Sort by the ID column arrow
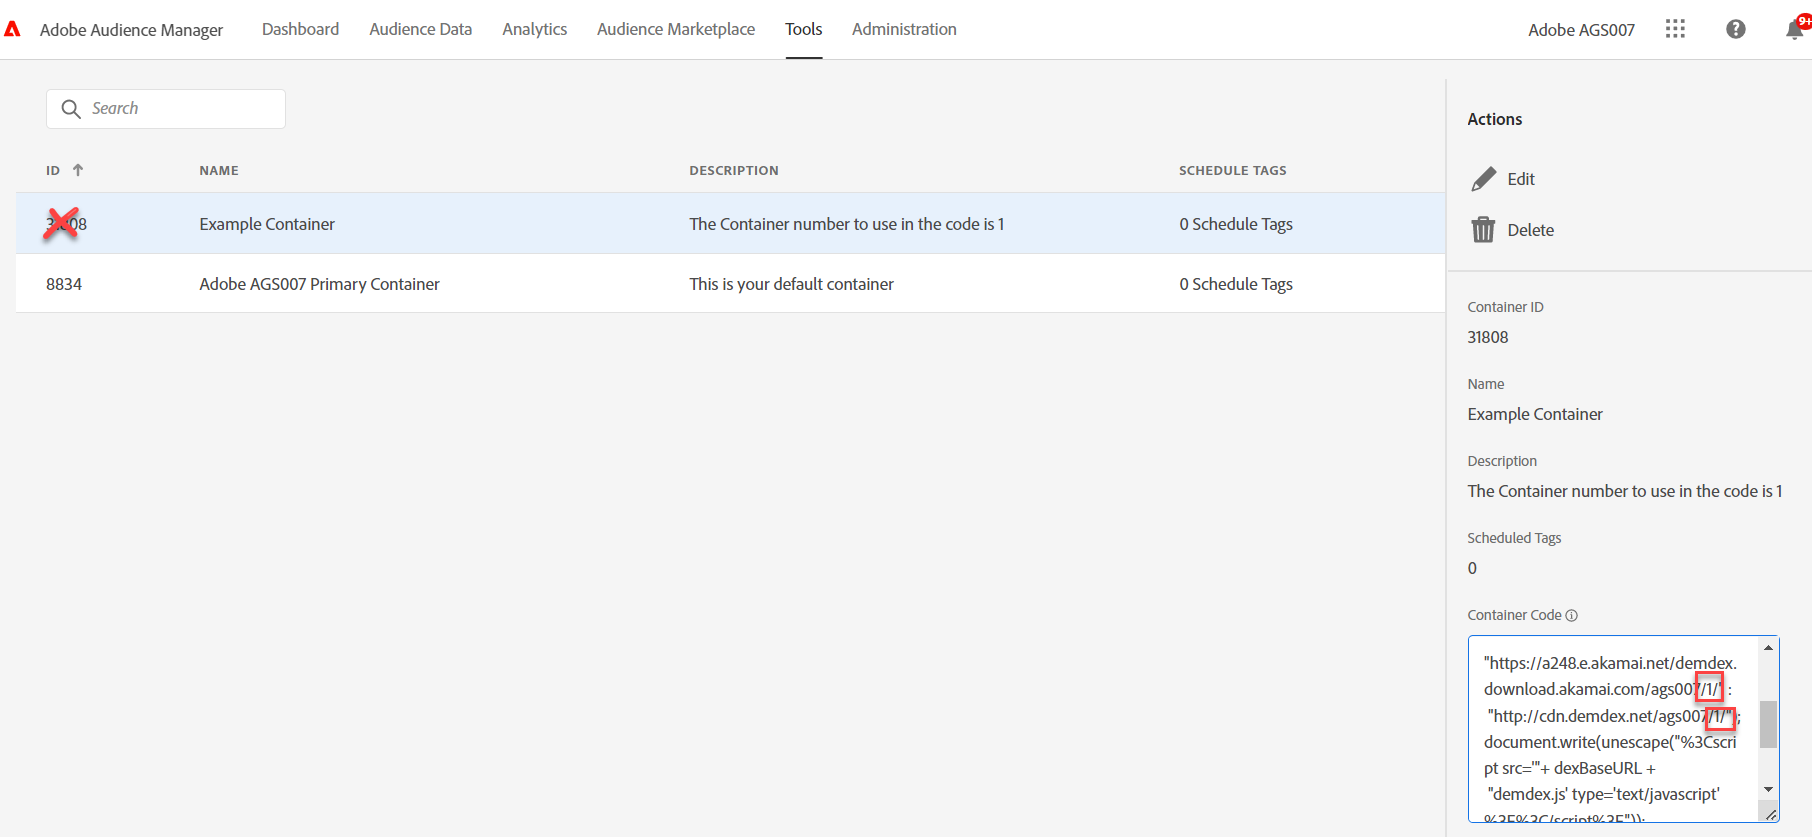 pyautogui.click(x=78, y=170)
